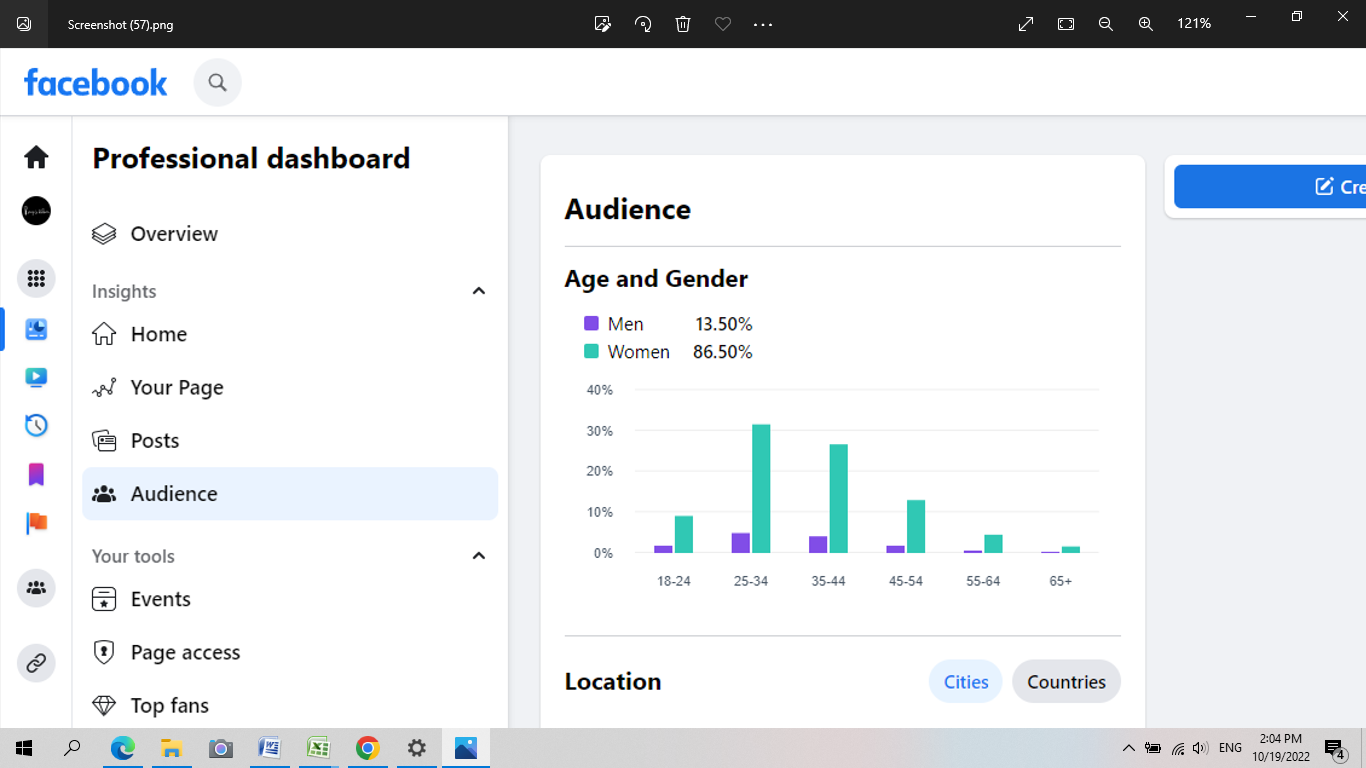Image resolution: width=1366 pixels, height=768 pixels.
Task: Click the 55-64 age label
Action: (983, 581)
